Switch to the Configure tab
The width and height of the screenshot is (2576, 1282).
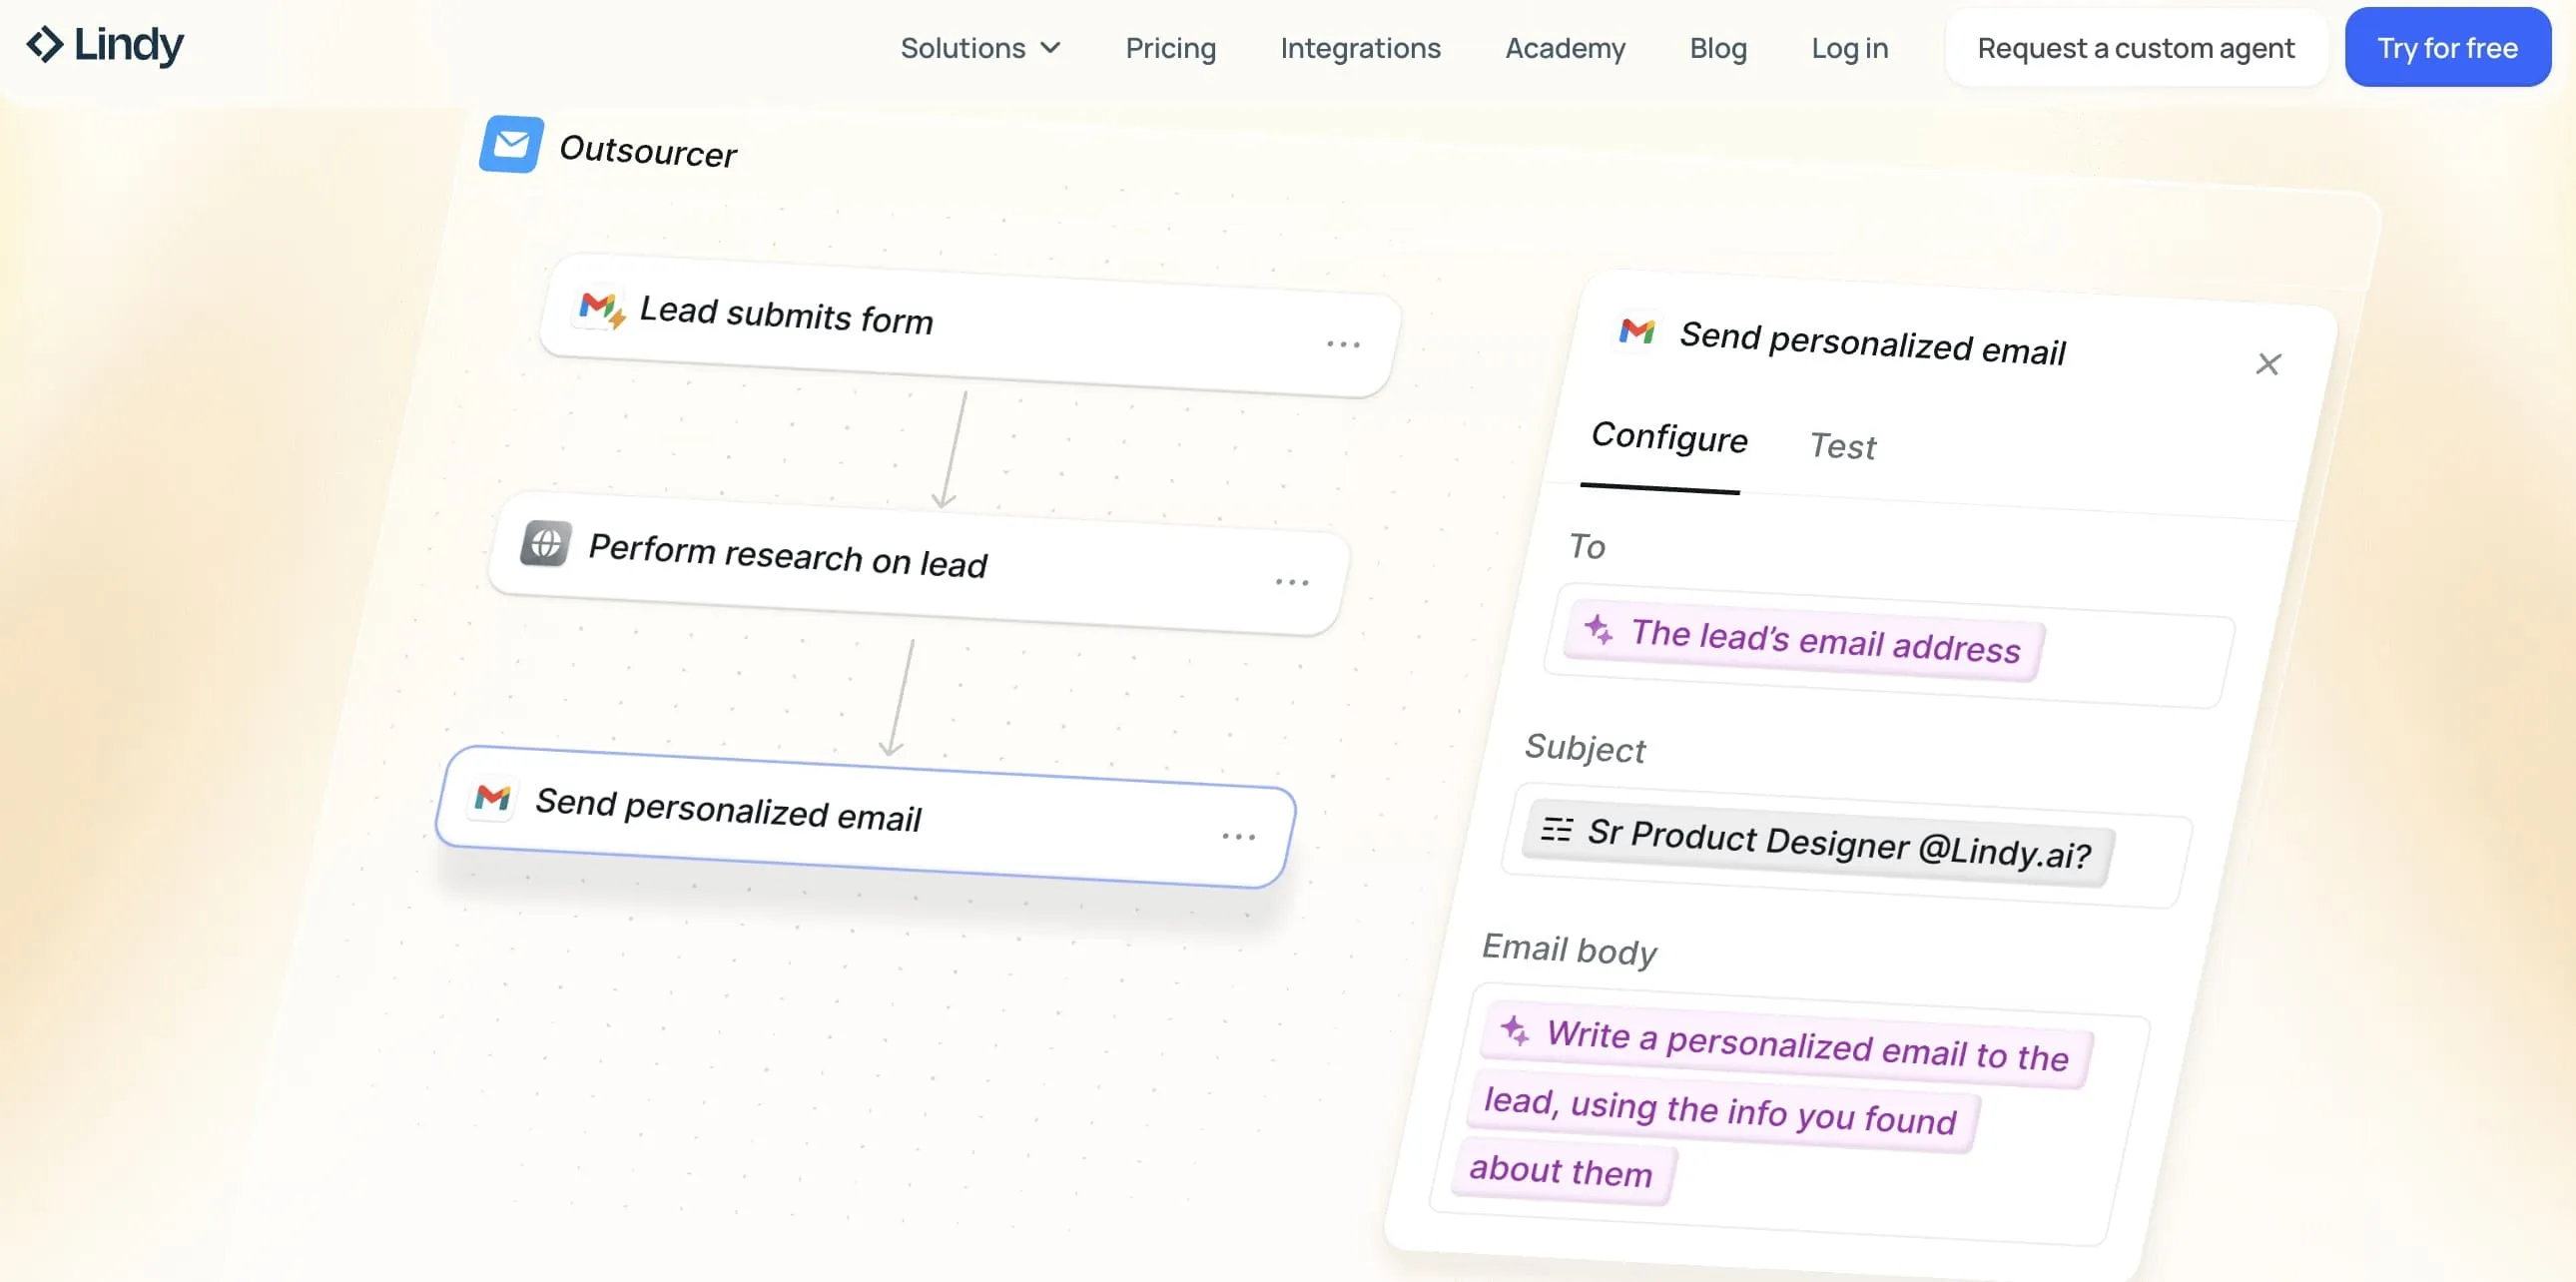[x=1669, y=438]
